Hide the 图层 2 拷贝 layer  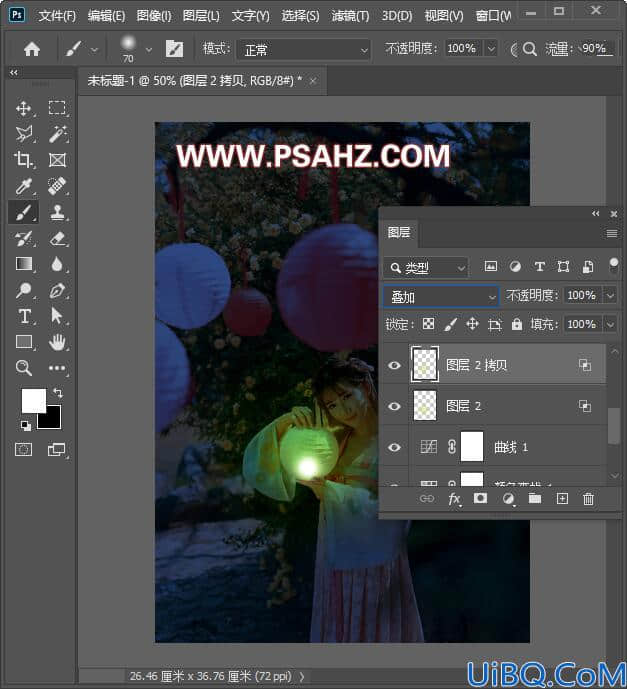point(394,365)
